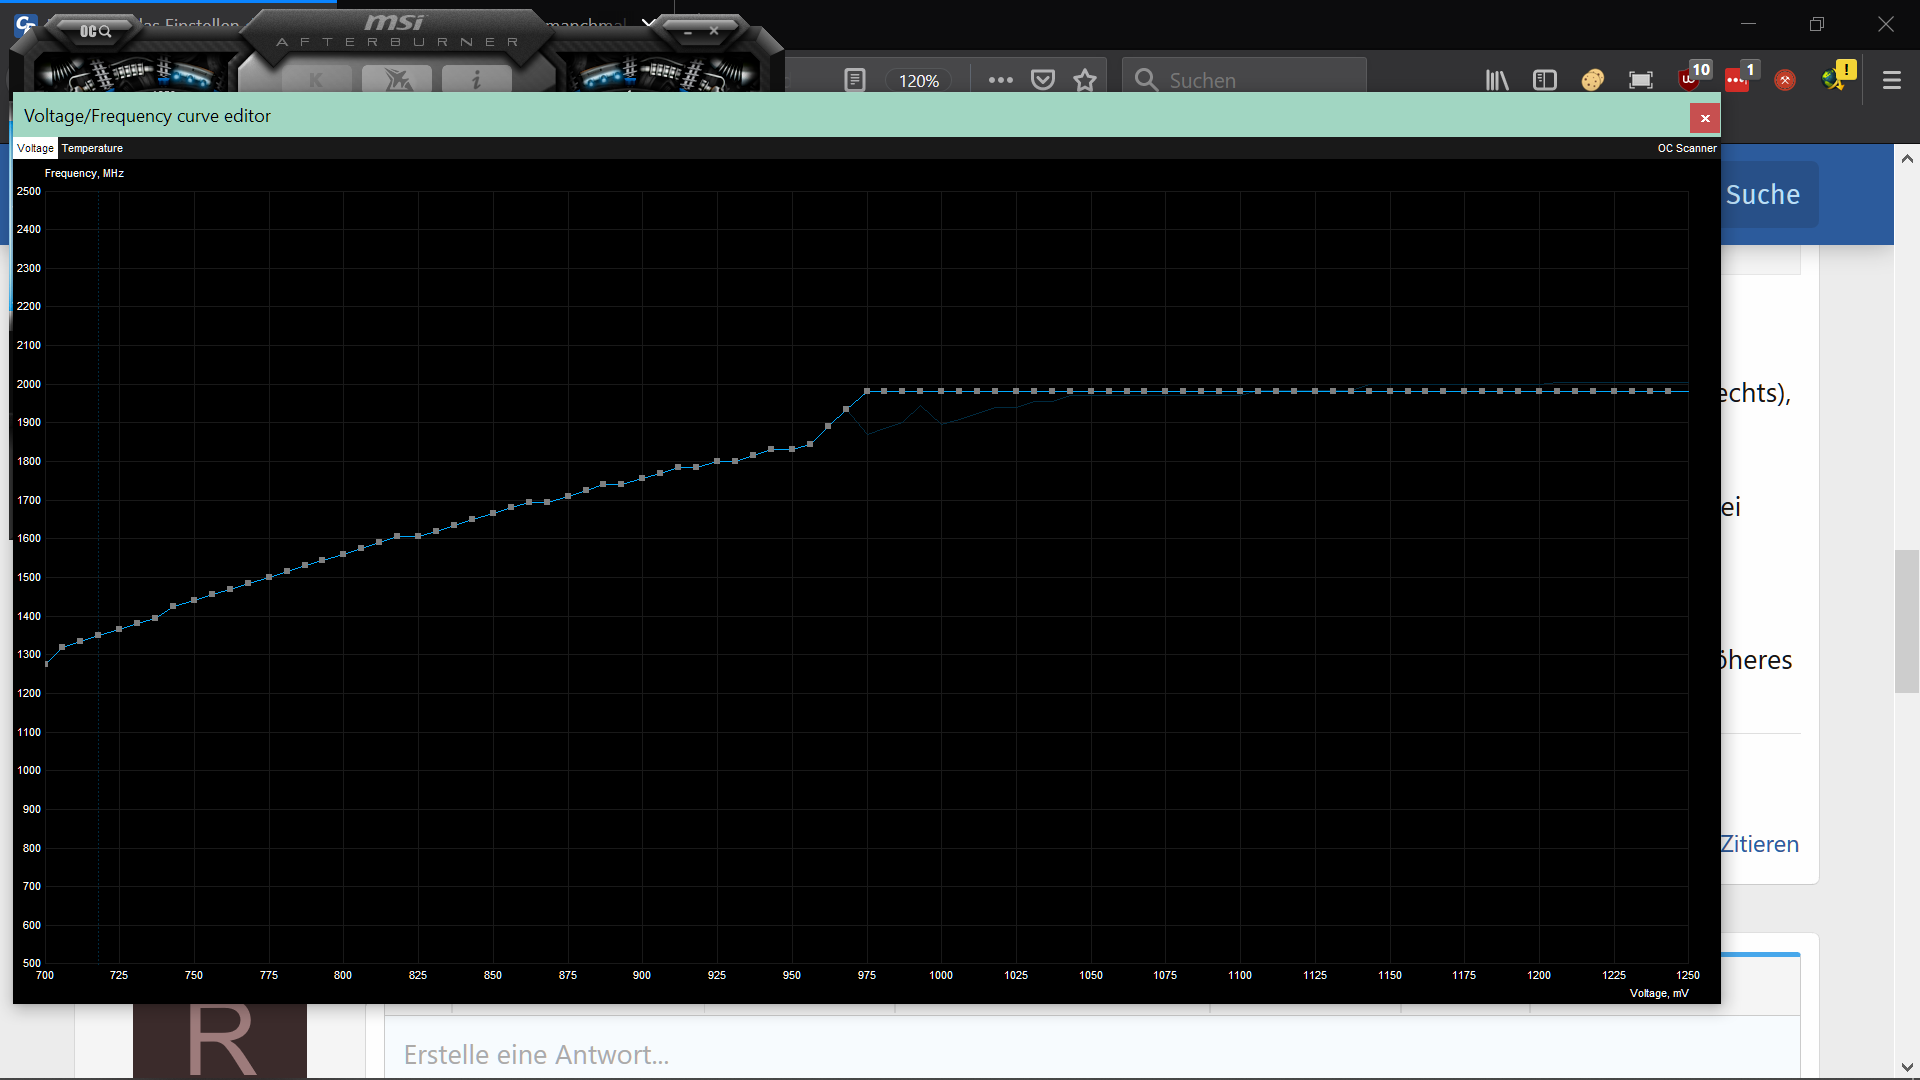Toggle the Firefox sidebar view icon
Viewport: 1920px width, 1080px height.
[x=1545, y=80]
